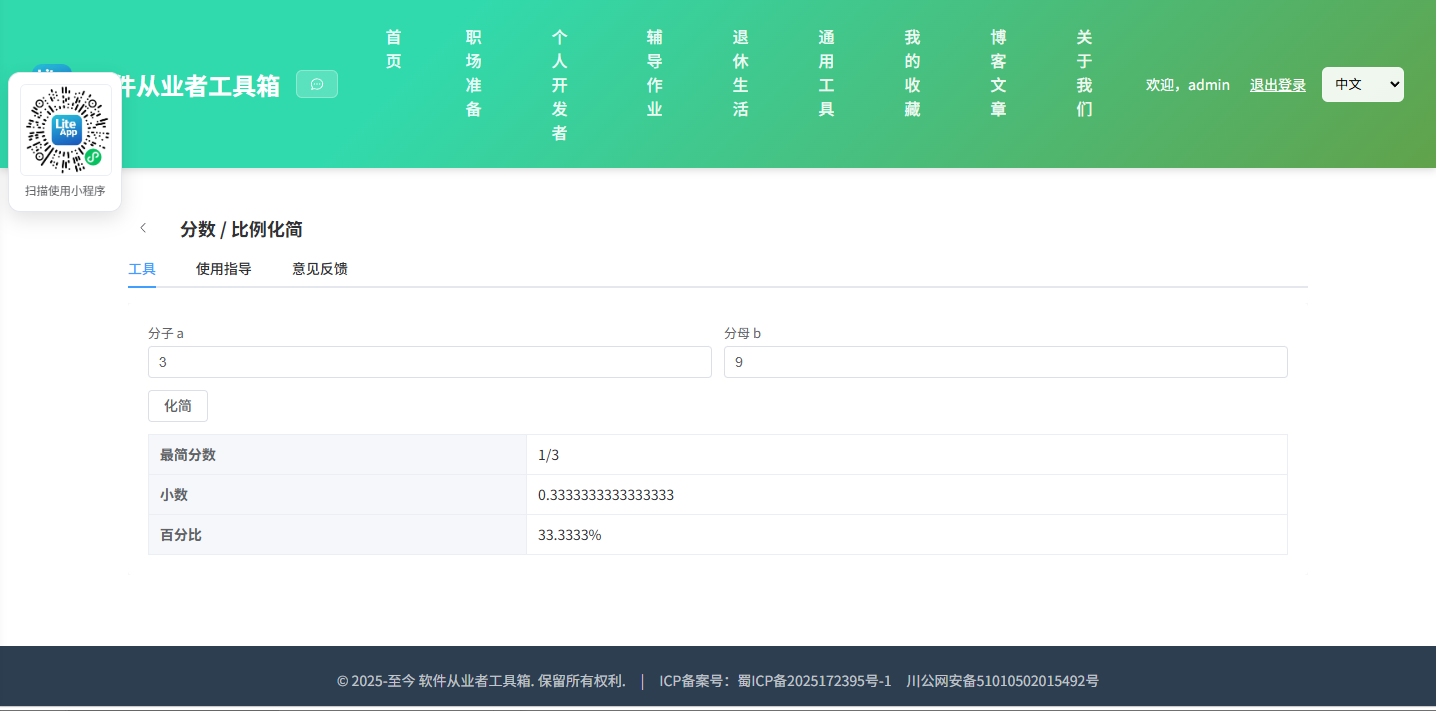Open the 职场准备 navigation item
The image size is (1436, 711).
tap(474, 73)
